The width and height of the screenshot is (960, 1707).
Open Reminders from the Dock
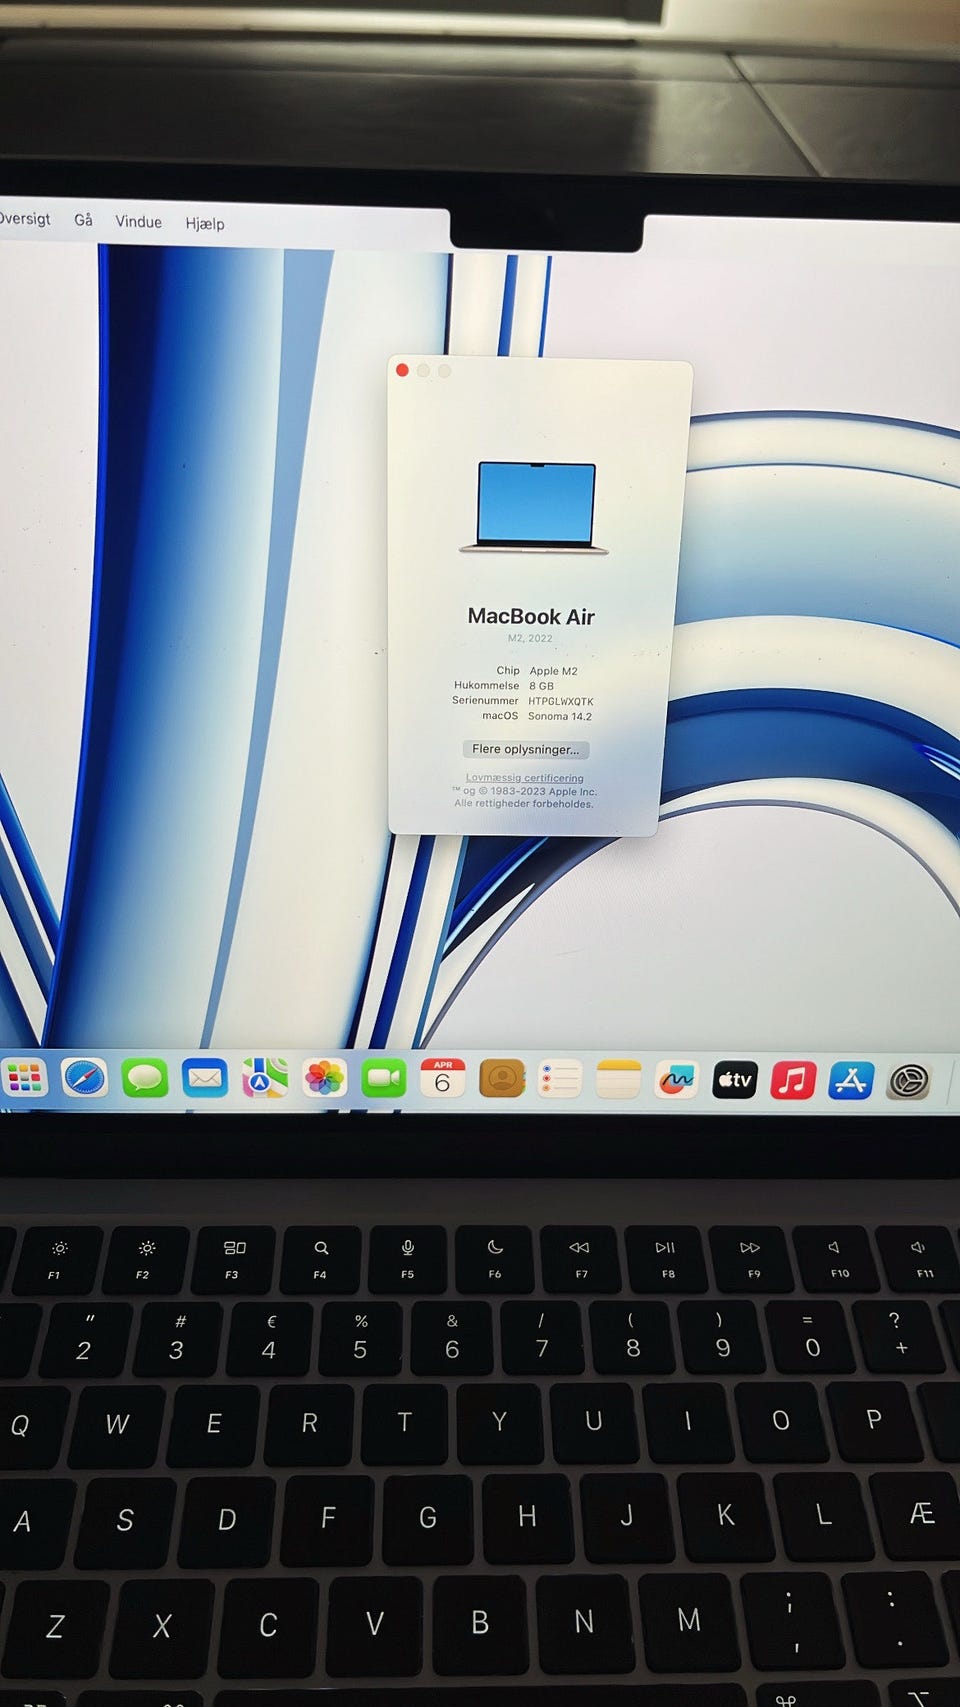click(x=560, y=1080)
